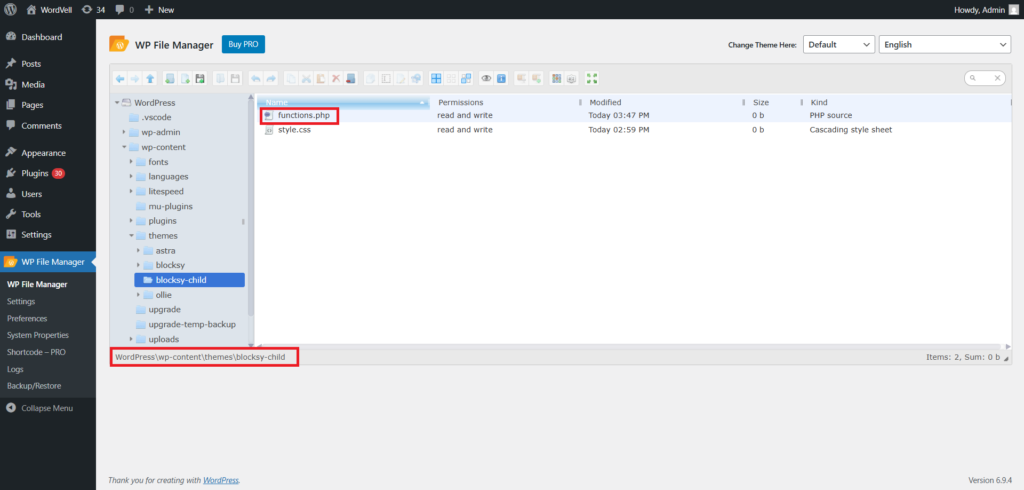
Task: Select blocksy-child folder in tree
Action: pos(189,280)
